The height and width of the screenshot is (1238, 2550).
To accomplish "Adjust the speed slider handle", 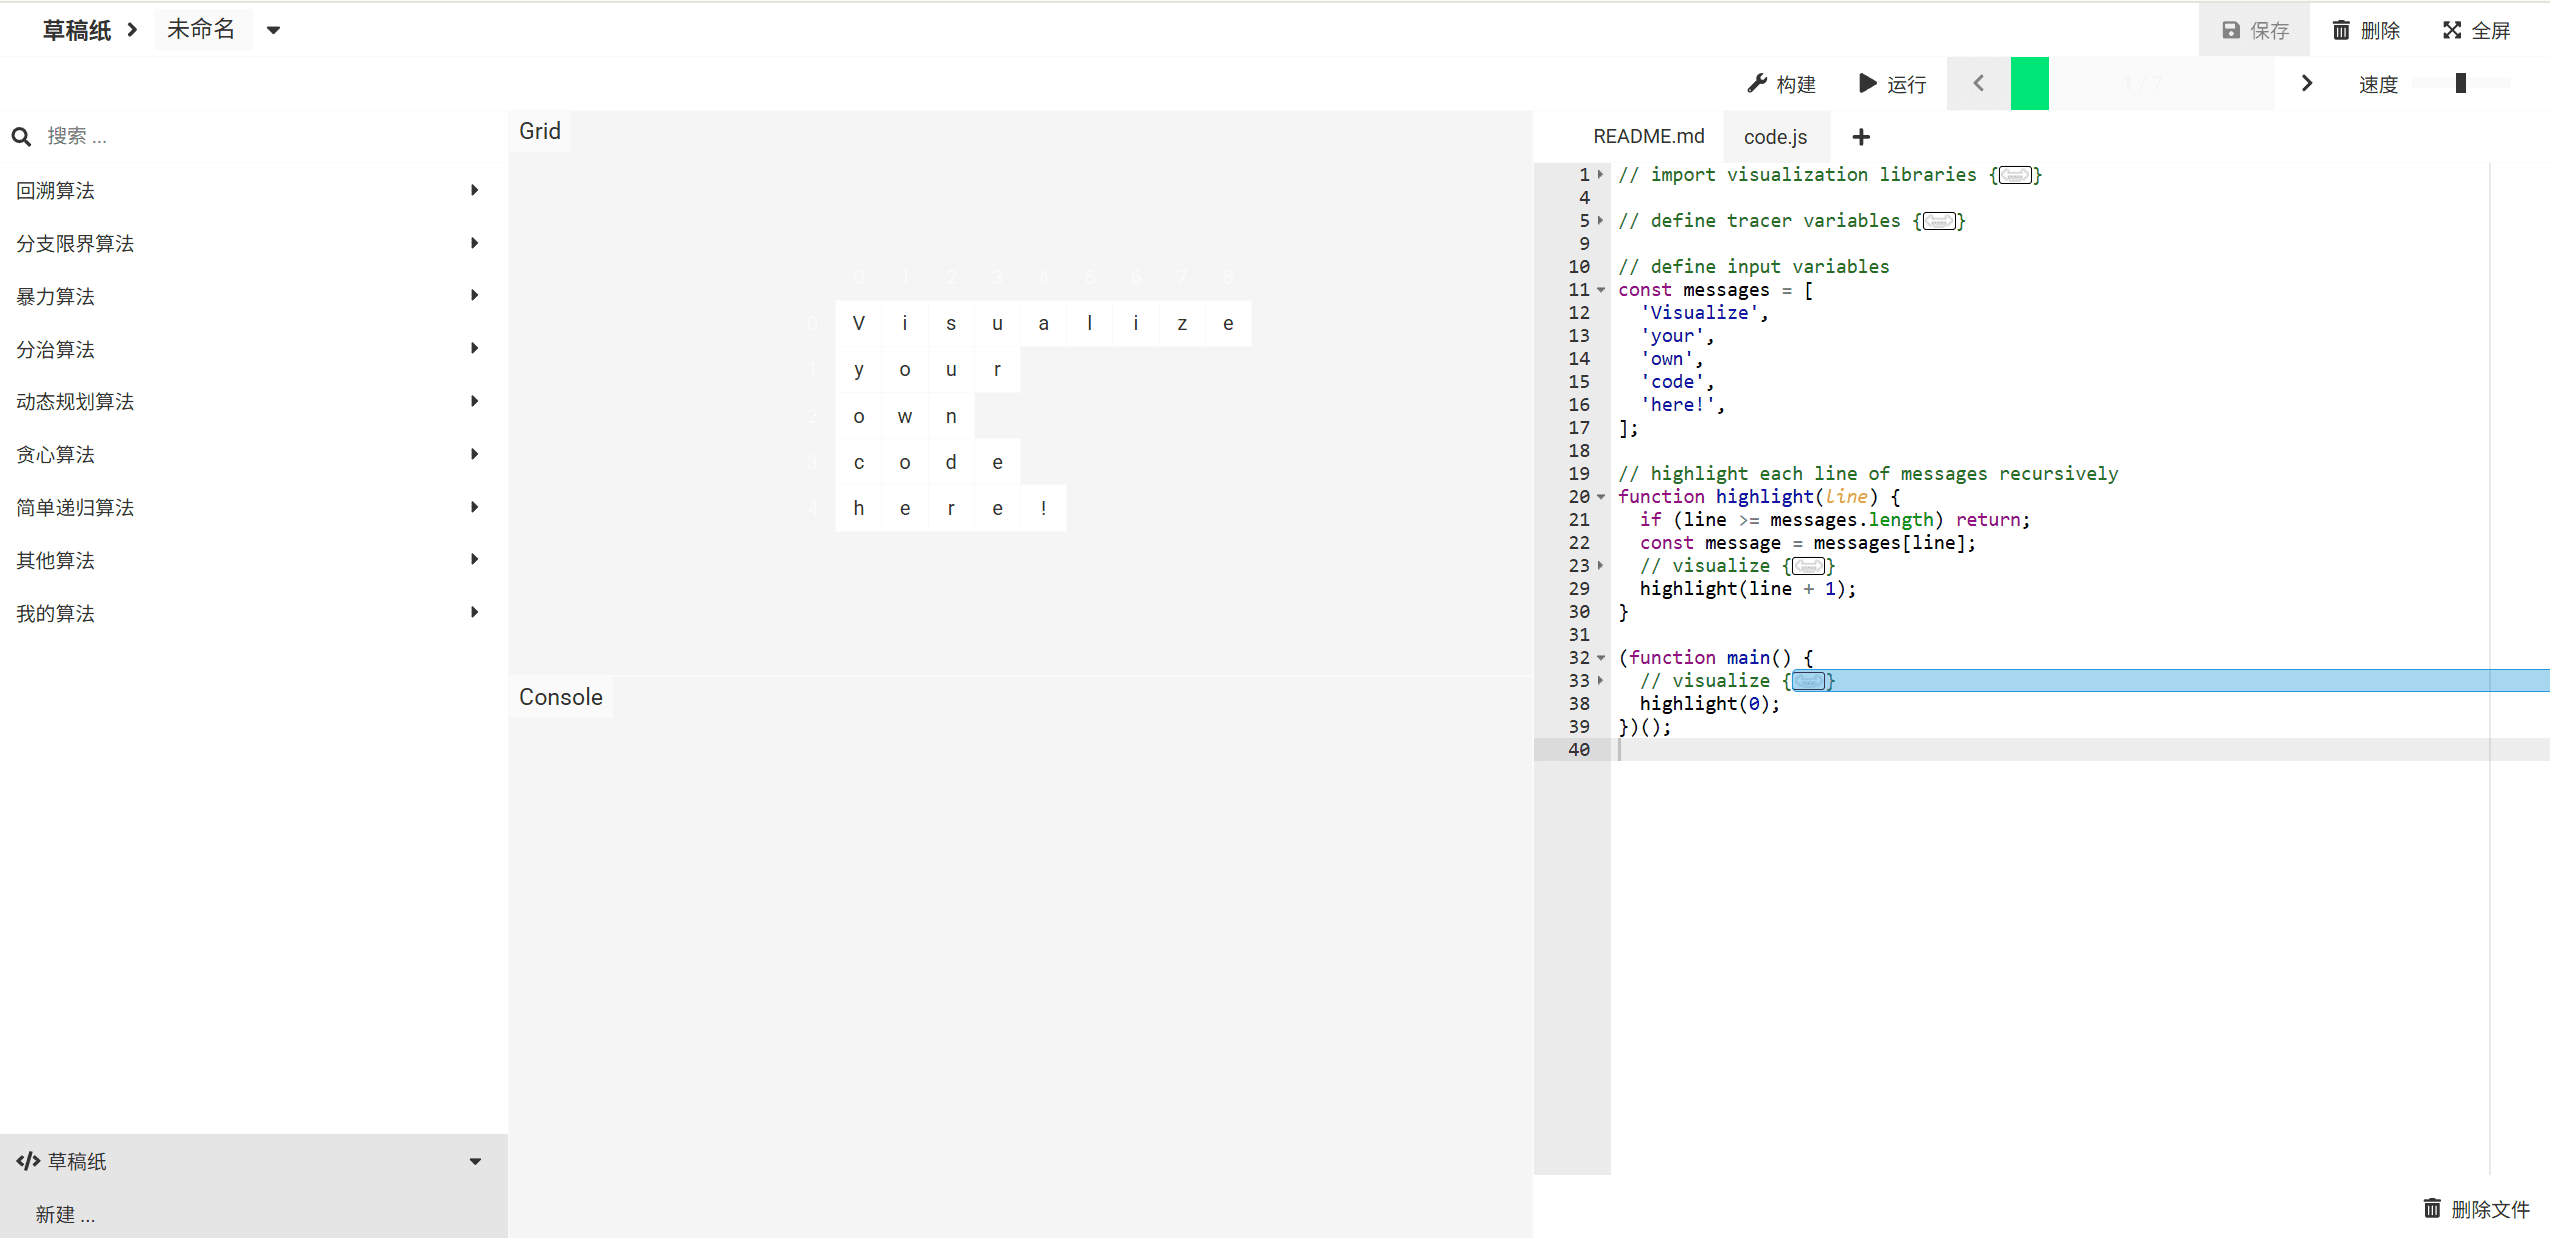I will 2460,84.
